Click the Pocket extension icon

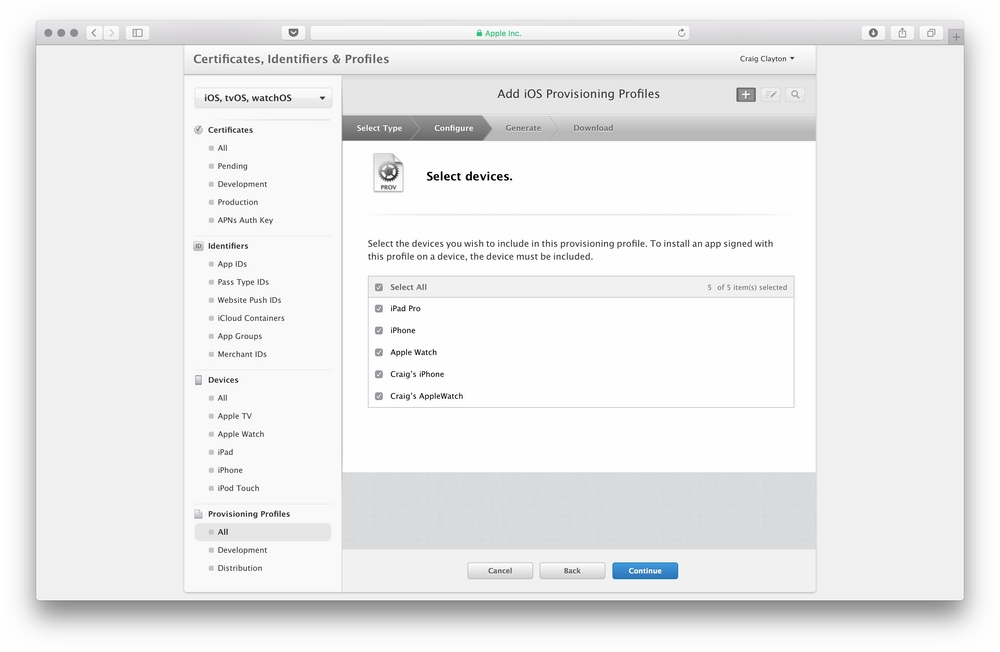[293, 33]
